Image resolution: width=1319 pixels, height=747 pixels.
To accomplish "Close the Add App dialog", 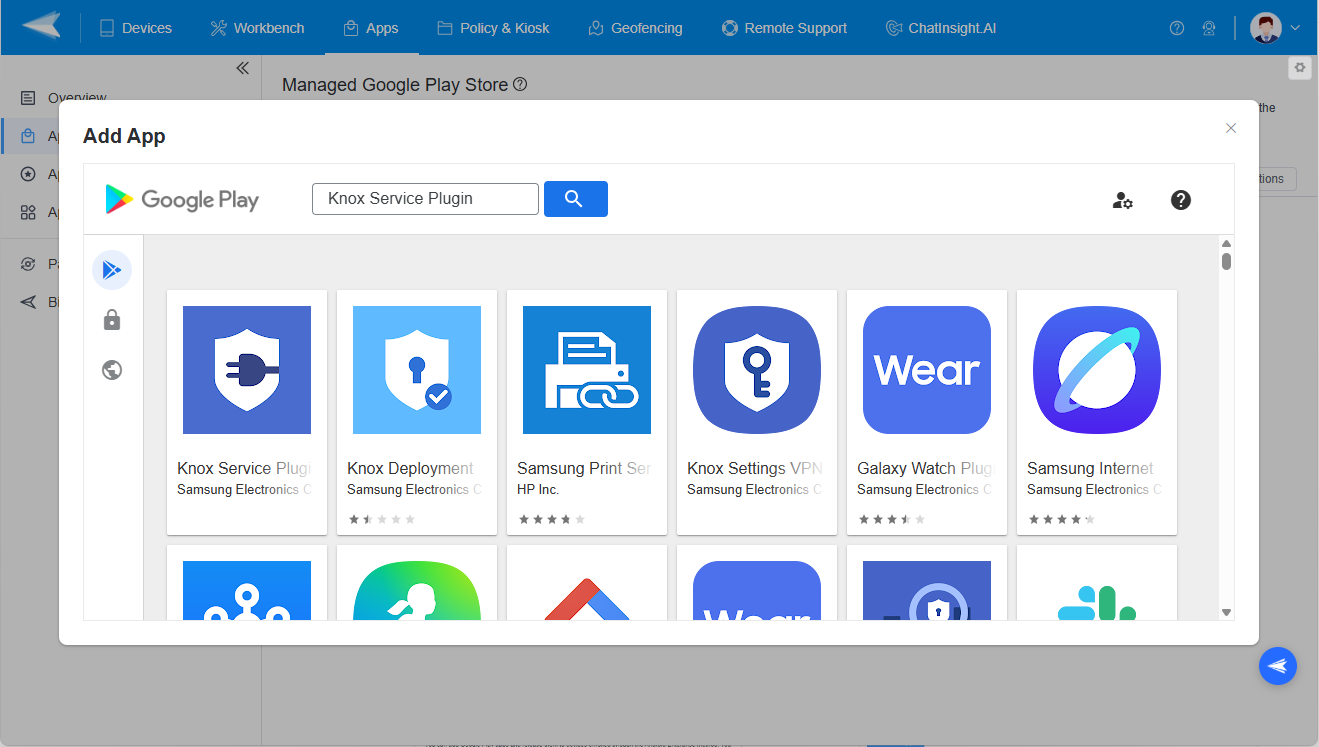I will [x=1231, y=128].
